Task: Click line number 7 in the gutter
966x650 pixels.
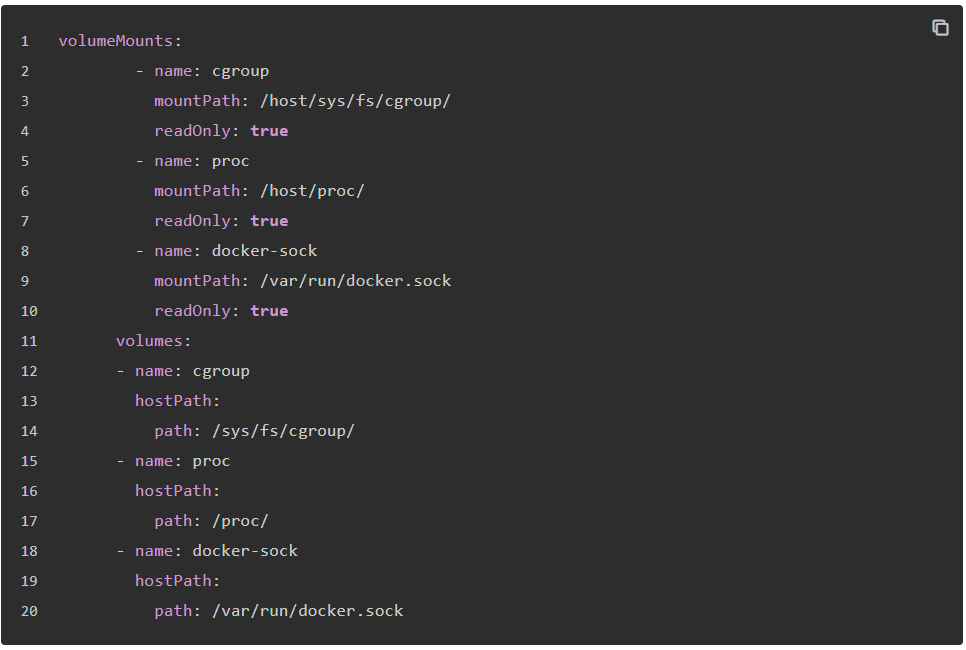Action: point(25,221)
